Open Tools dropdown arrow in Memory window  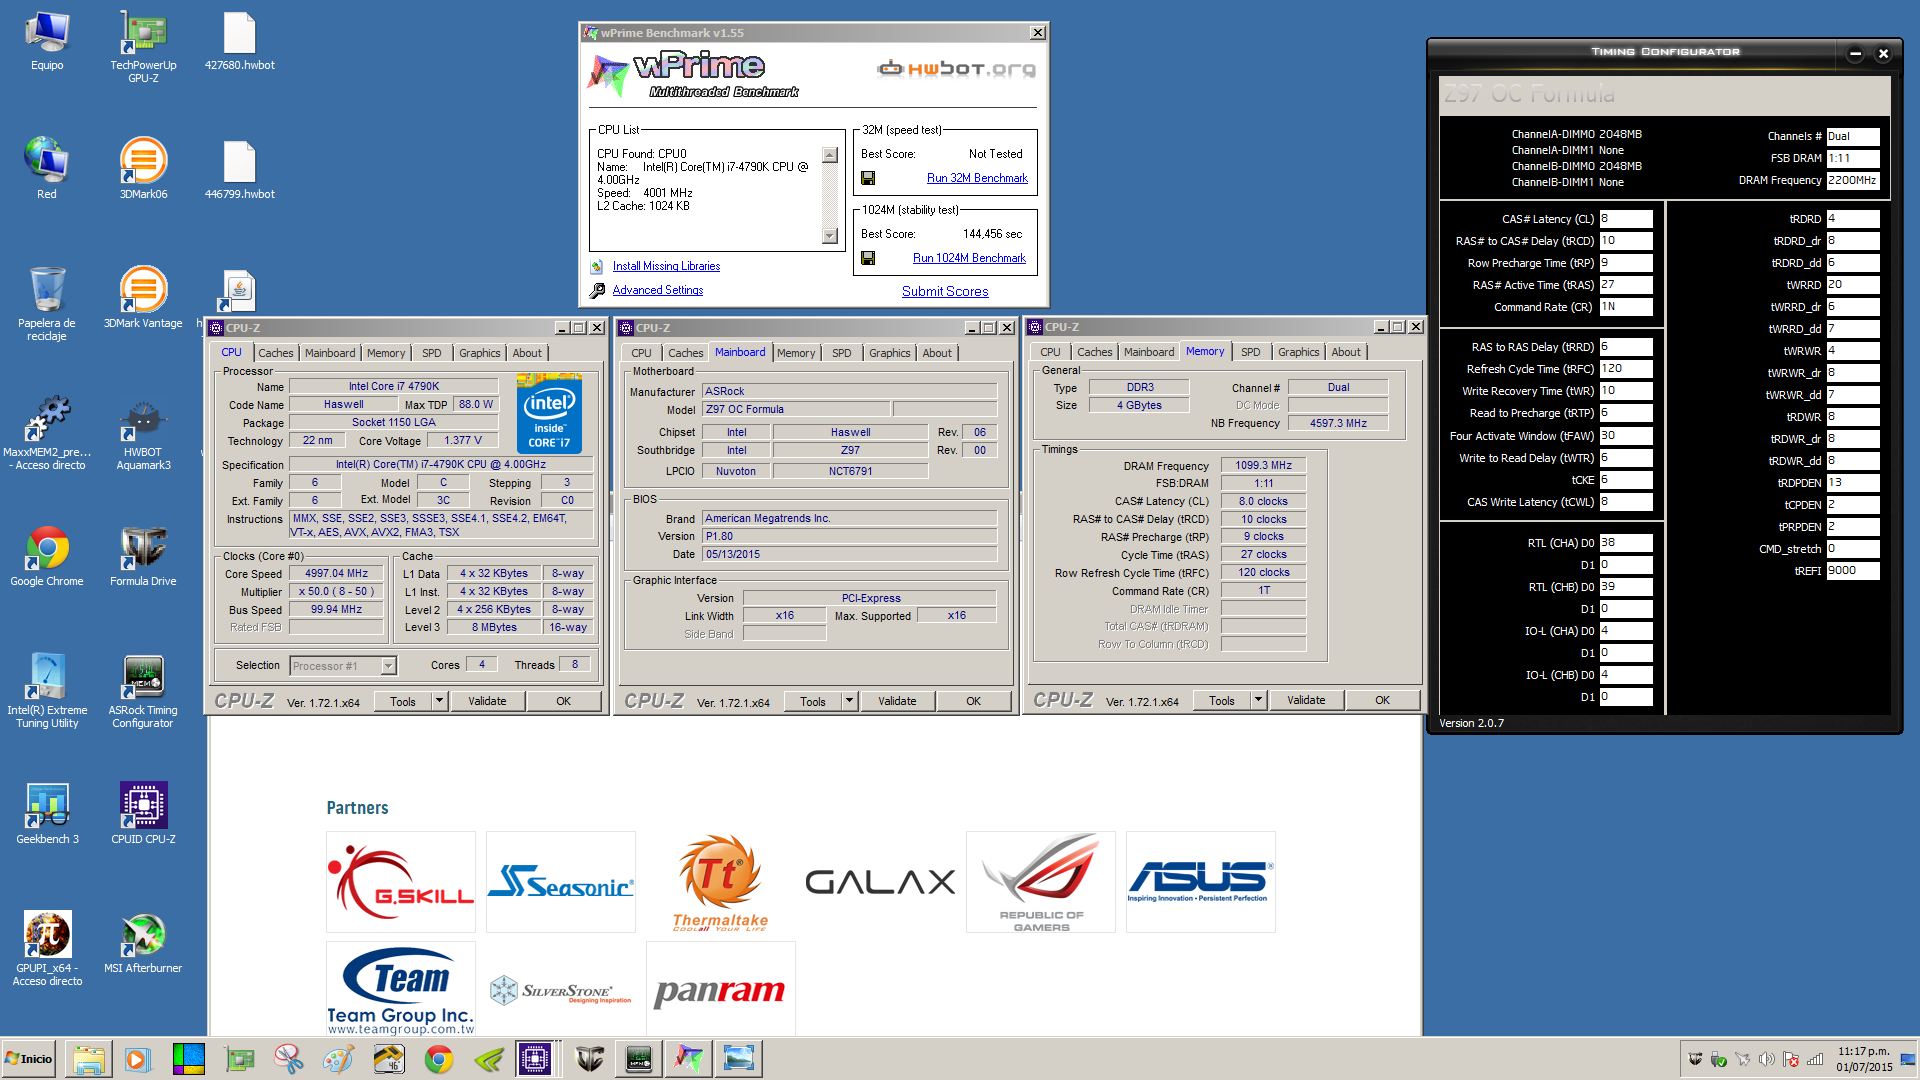click(x=1258, y=700)
